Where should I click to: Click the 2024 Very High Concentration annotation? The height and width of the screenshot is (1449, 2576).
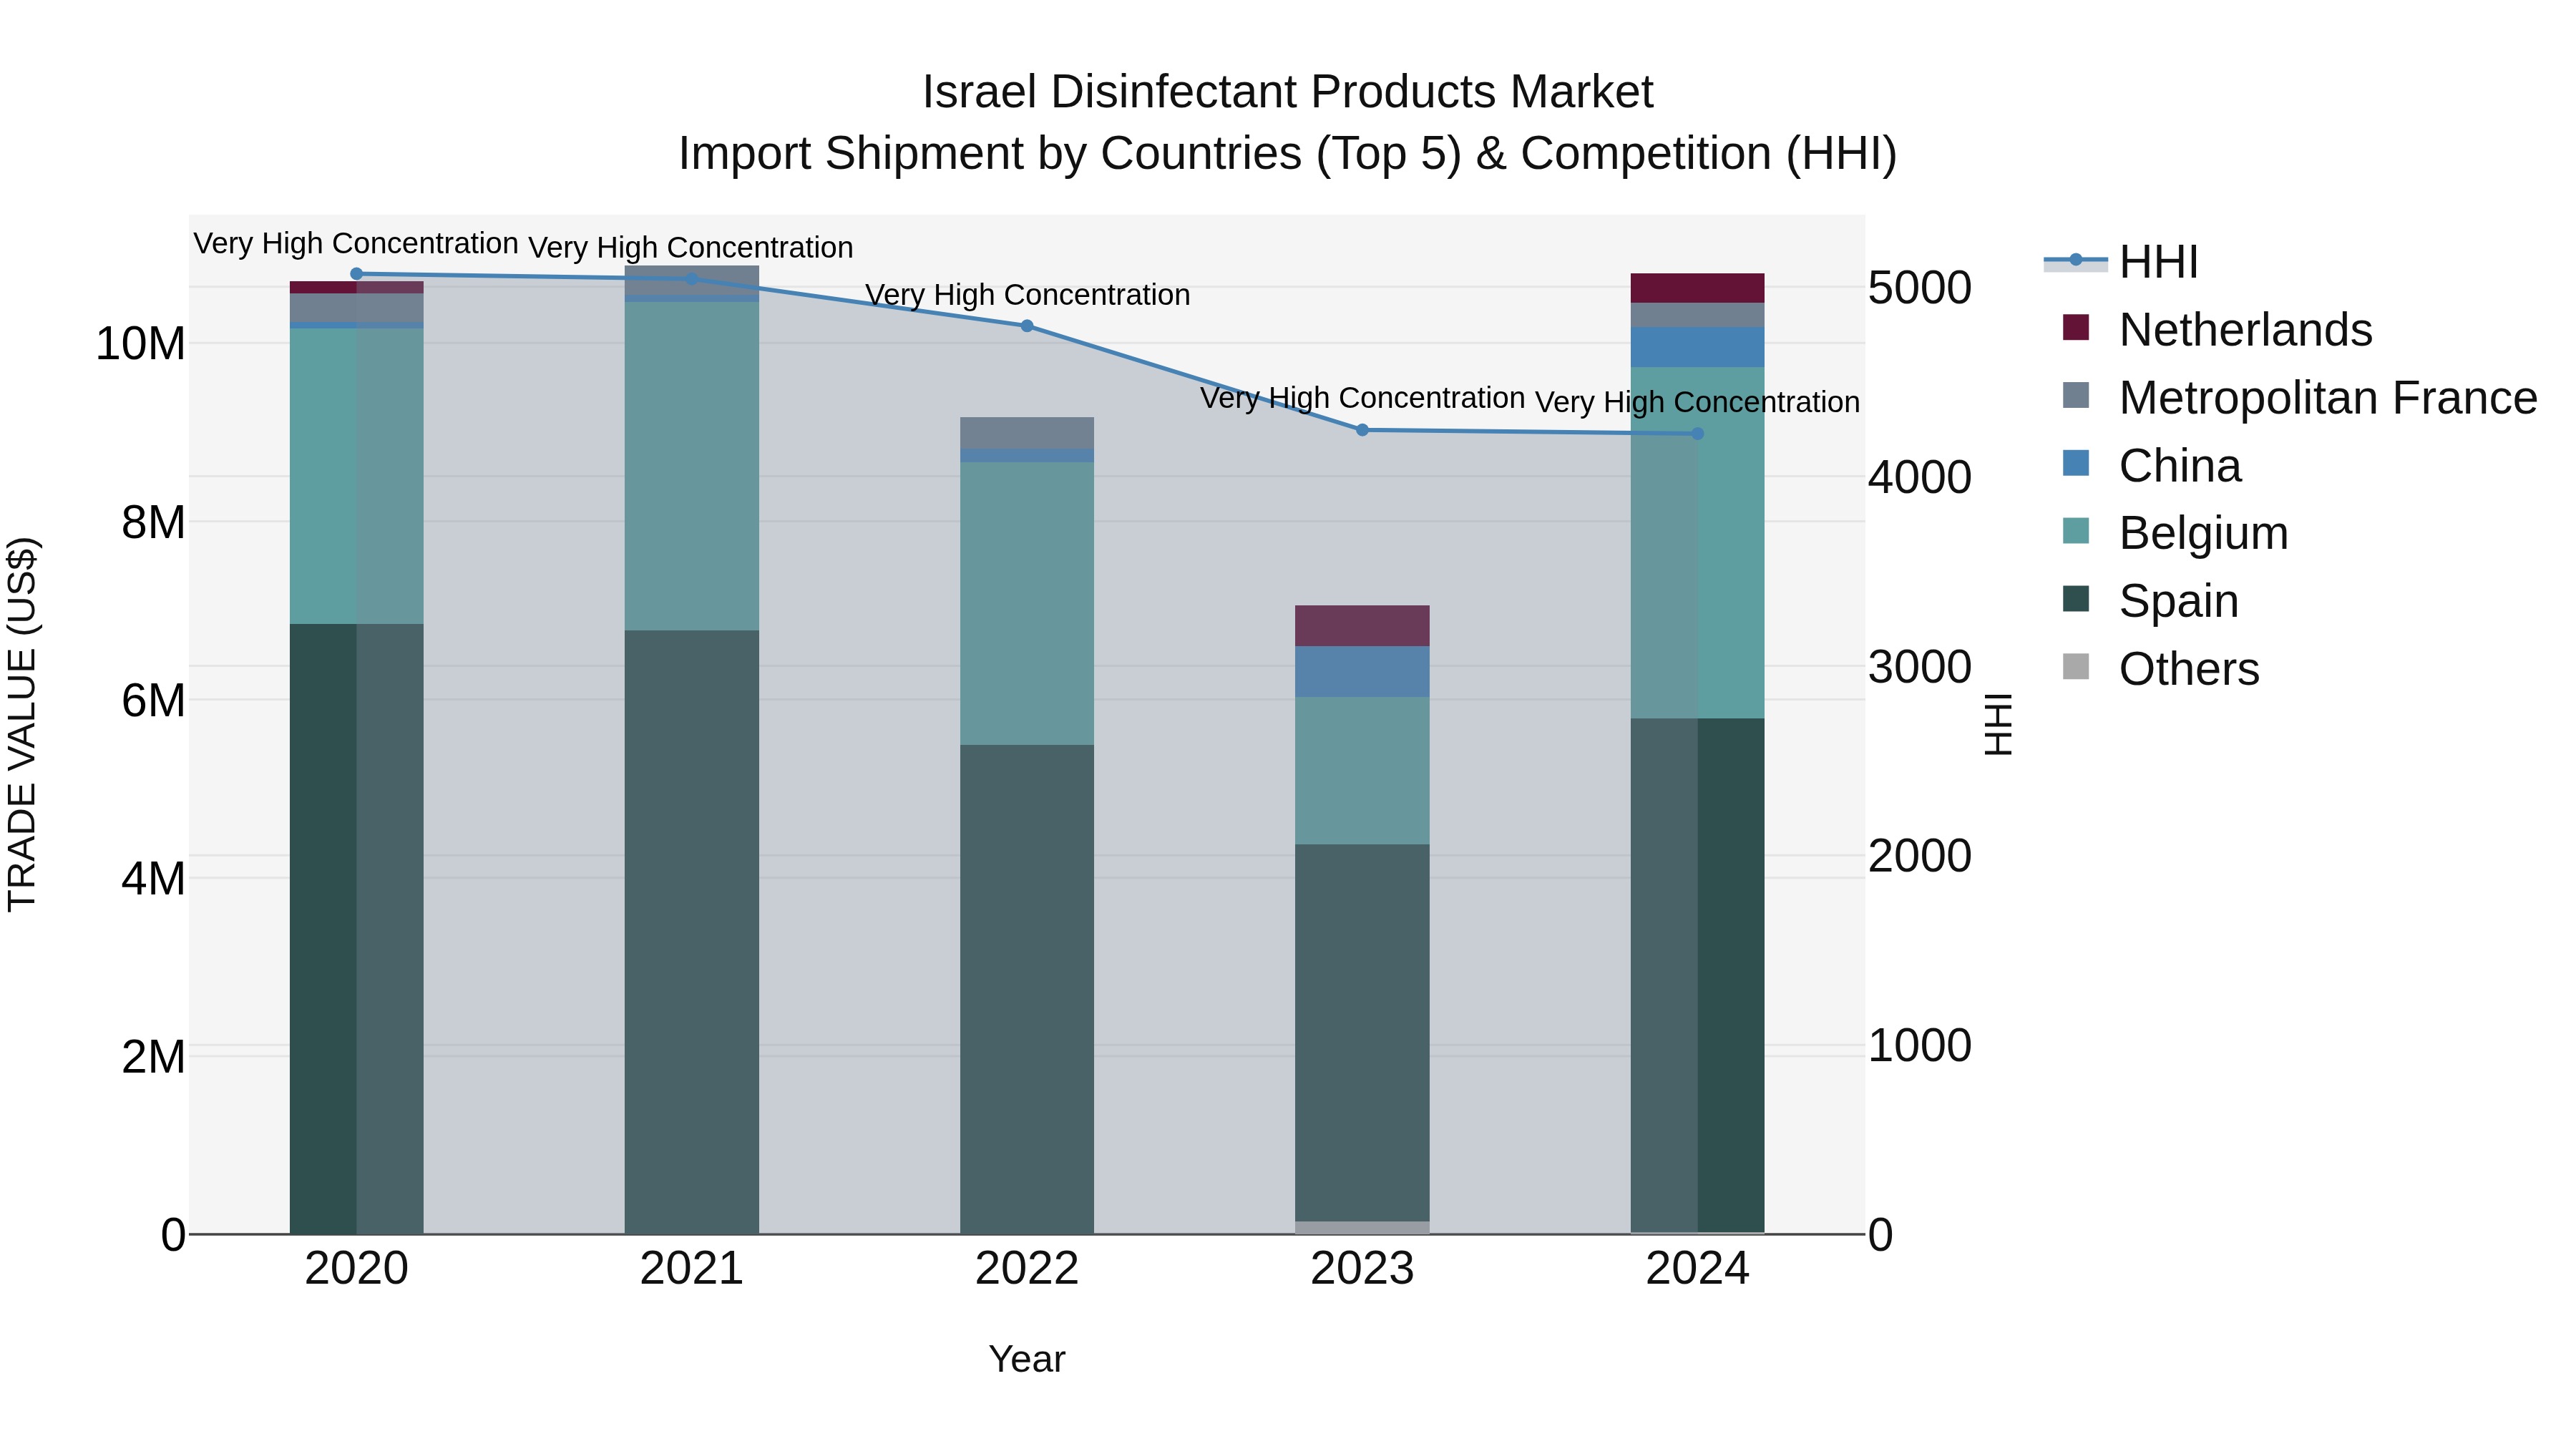tap(1698, 402)
